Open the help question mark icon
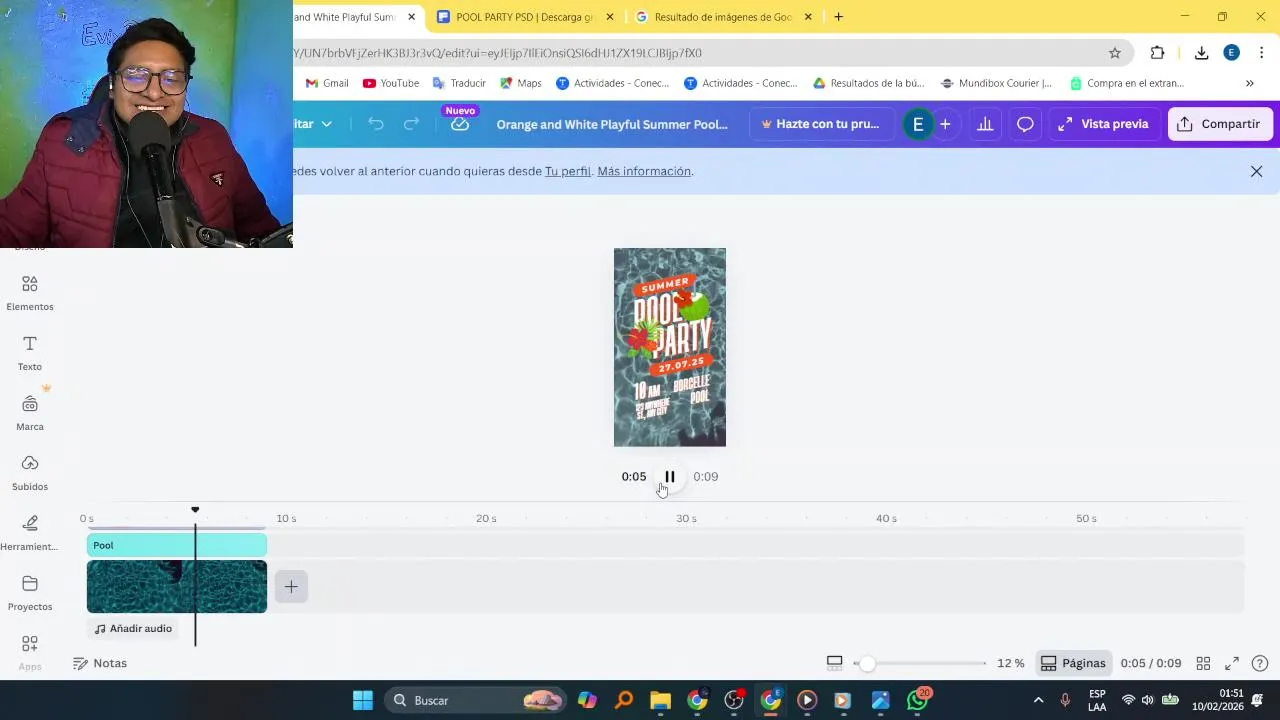The height and width of the screenshot is (720, 1280). (1260, 663)
